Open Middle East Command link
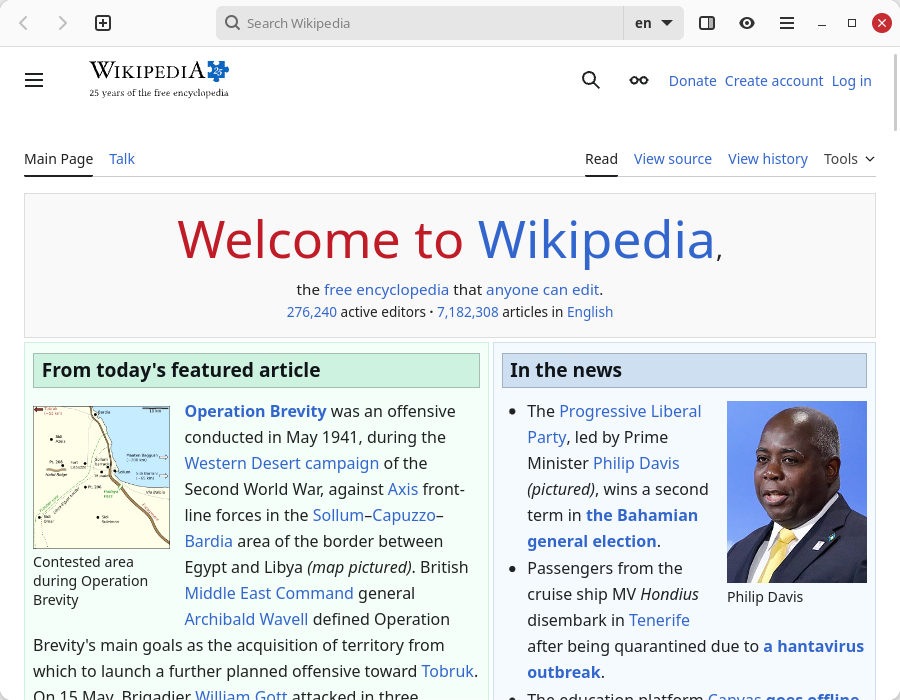 269,593
